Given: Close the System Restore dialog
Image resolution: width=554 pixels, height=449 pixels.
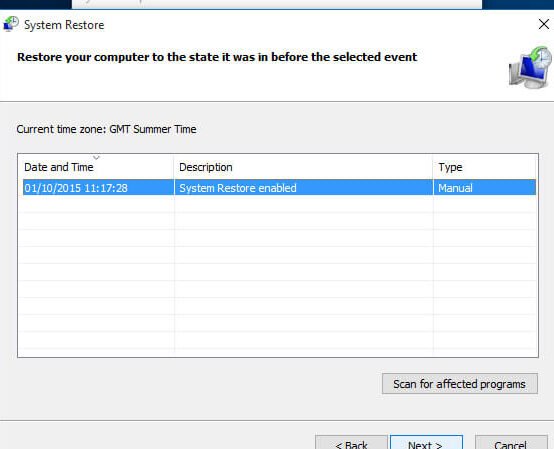Looking at the screenshot, I should [544, 24].
